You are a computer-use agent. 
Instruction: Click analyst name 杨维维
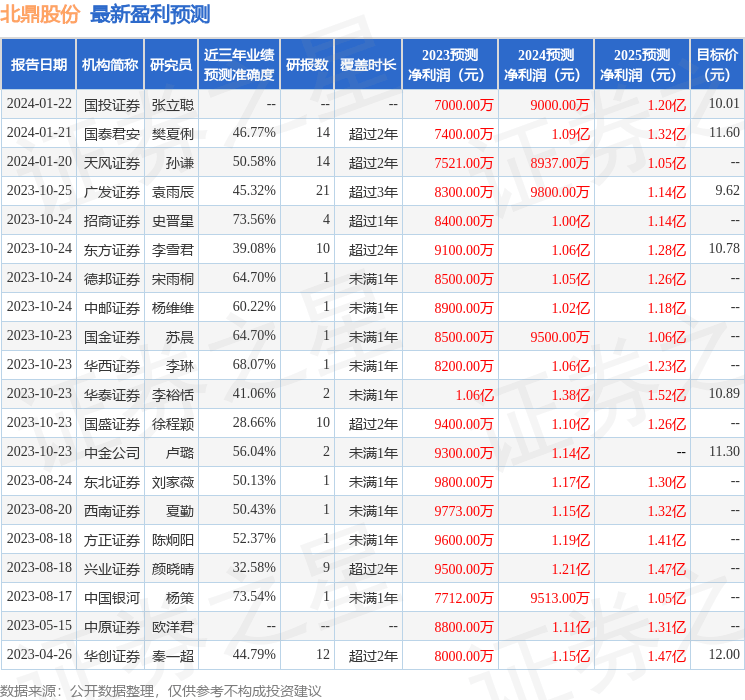pos(172,308)
